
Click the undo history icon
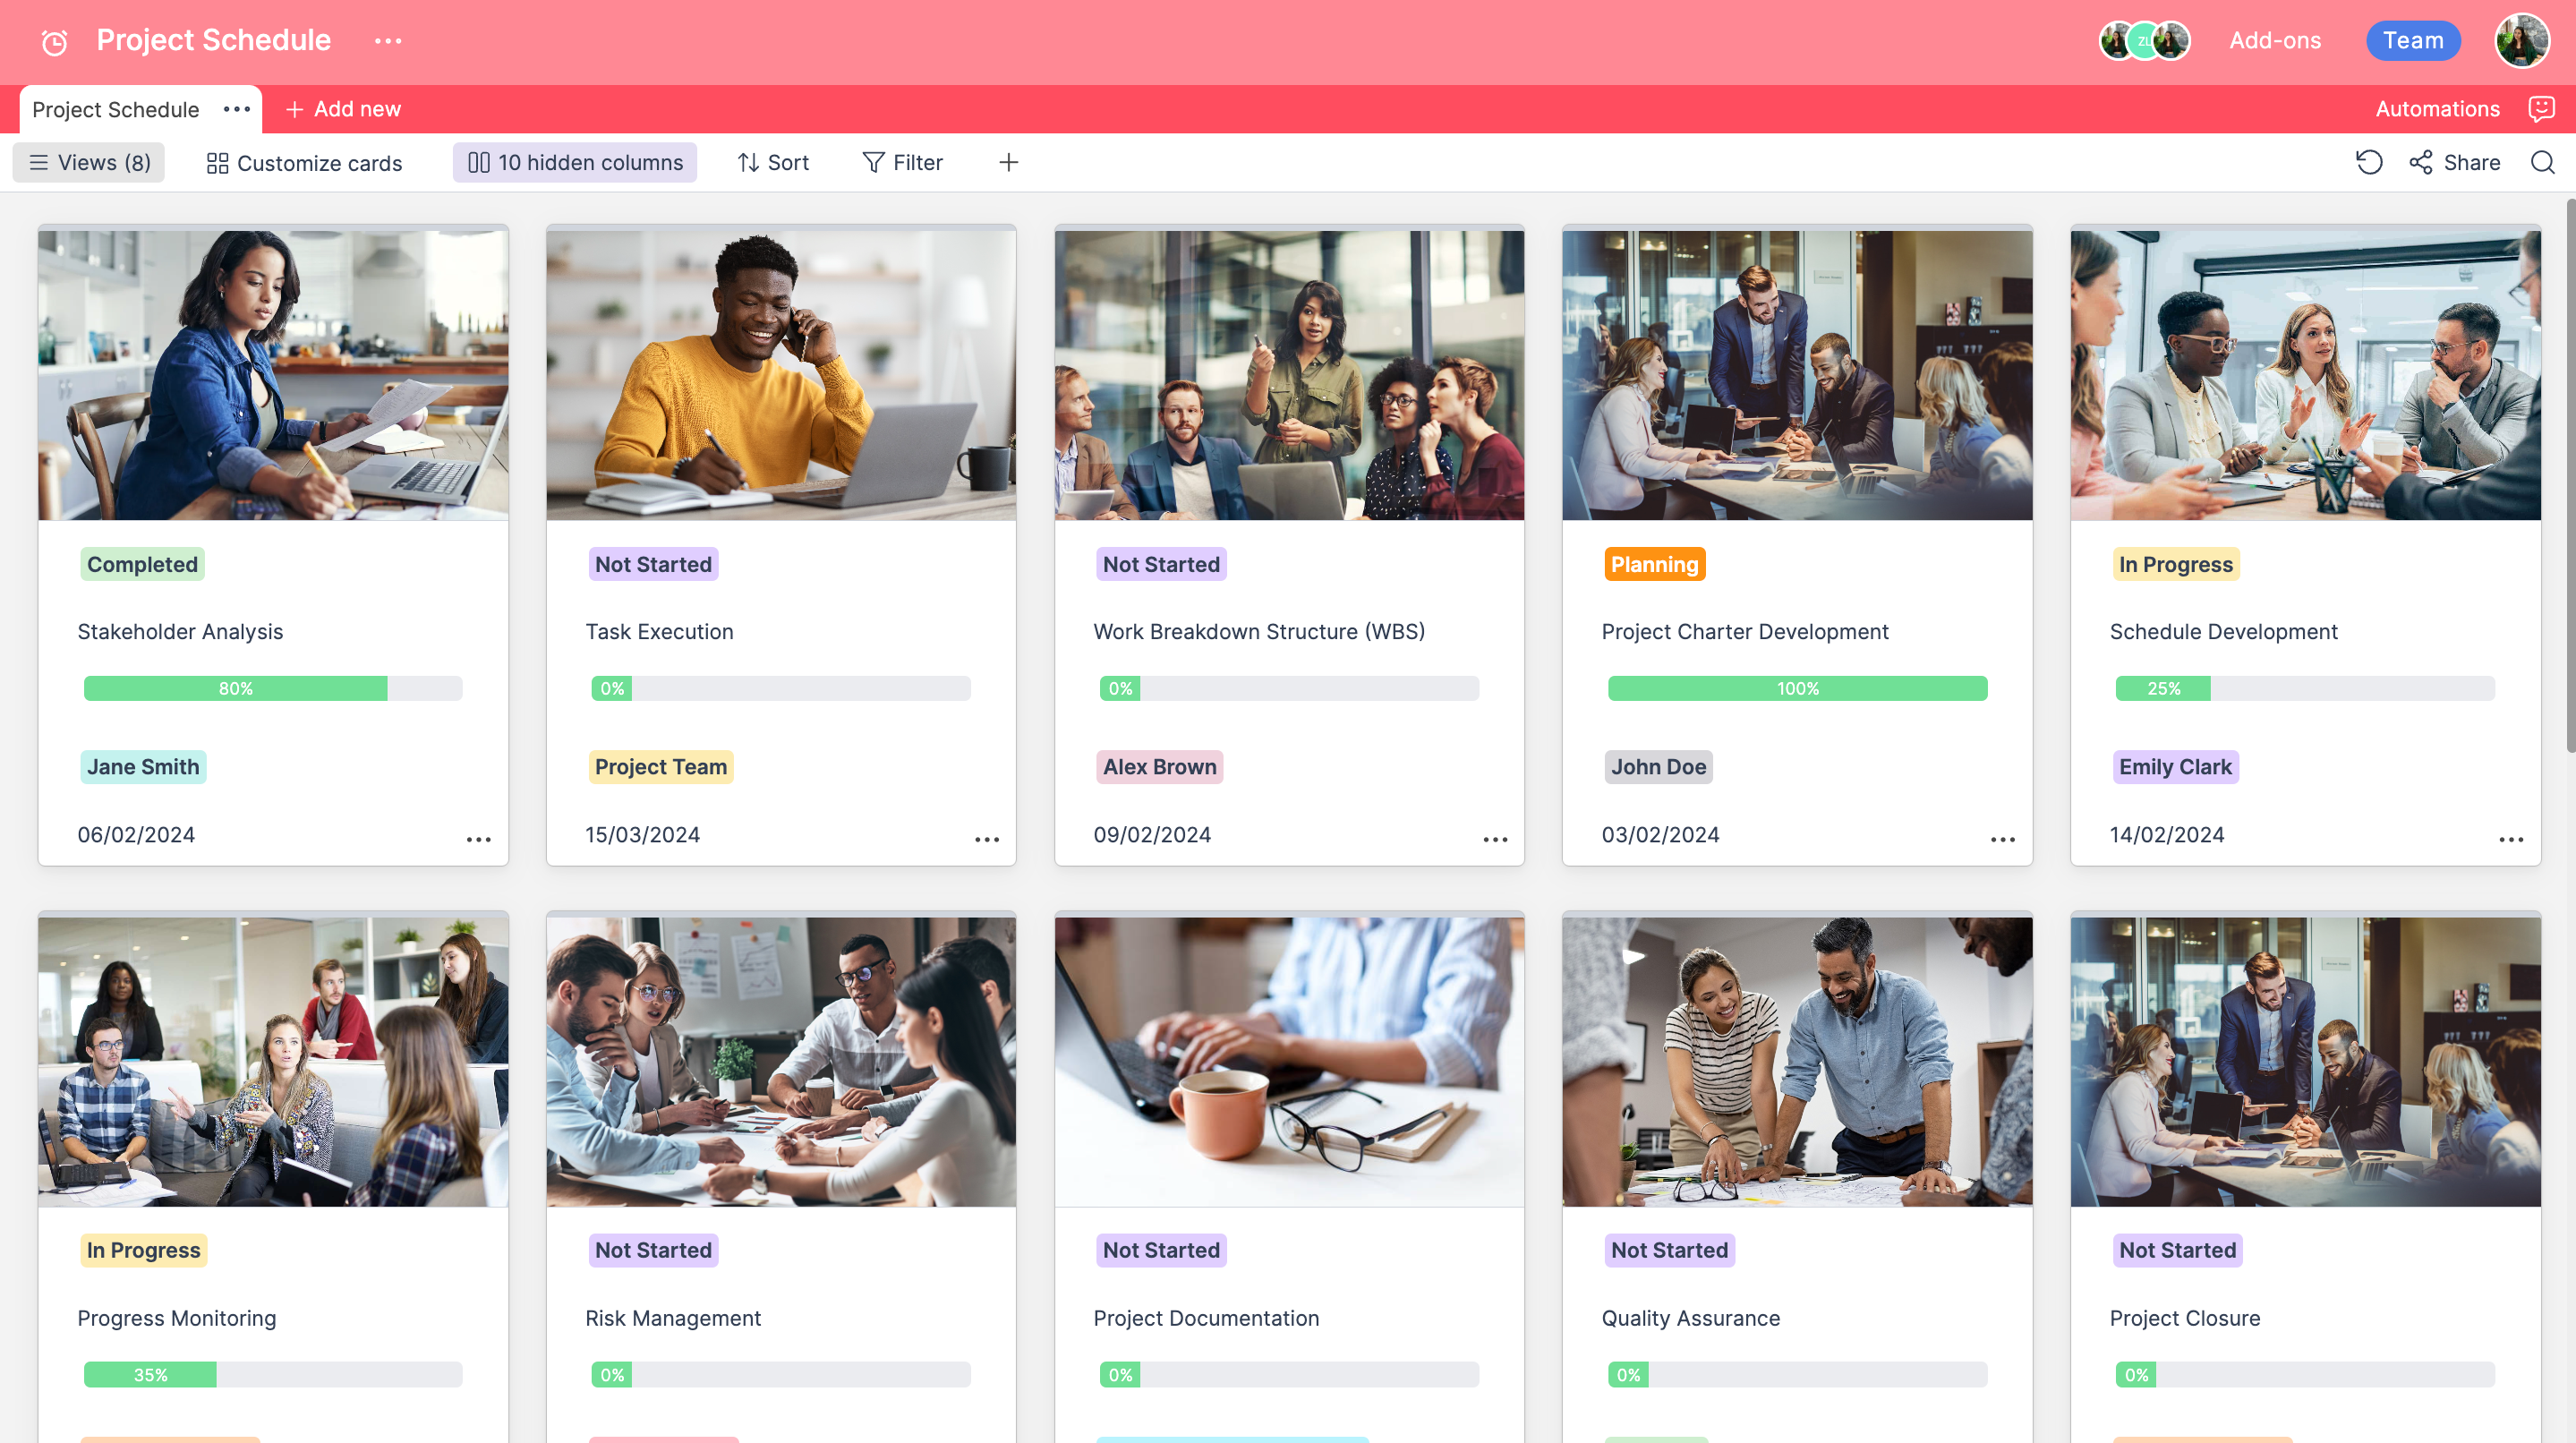point(2369,162)
